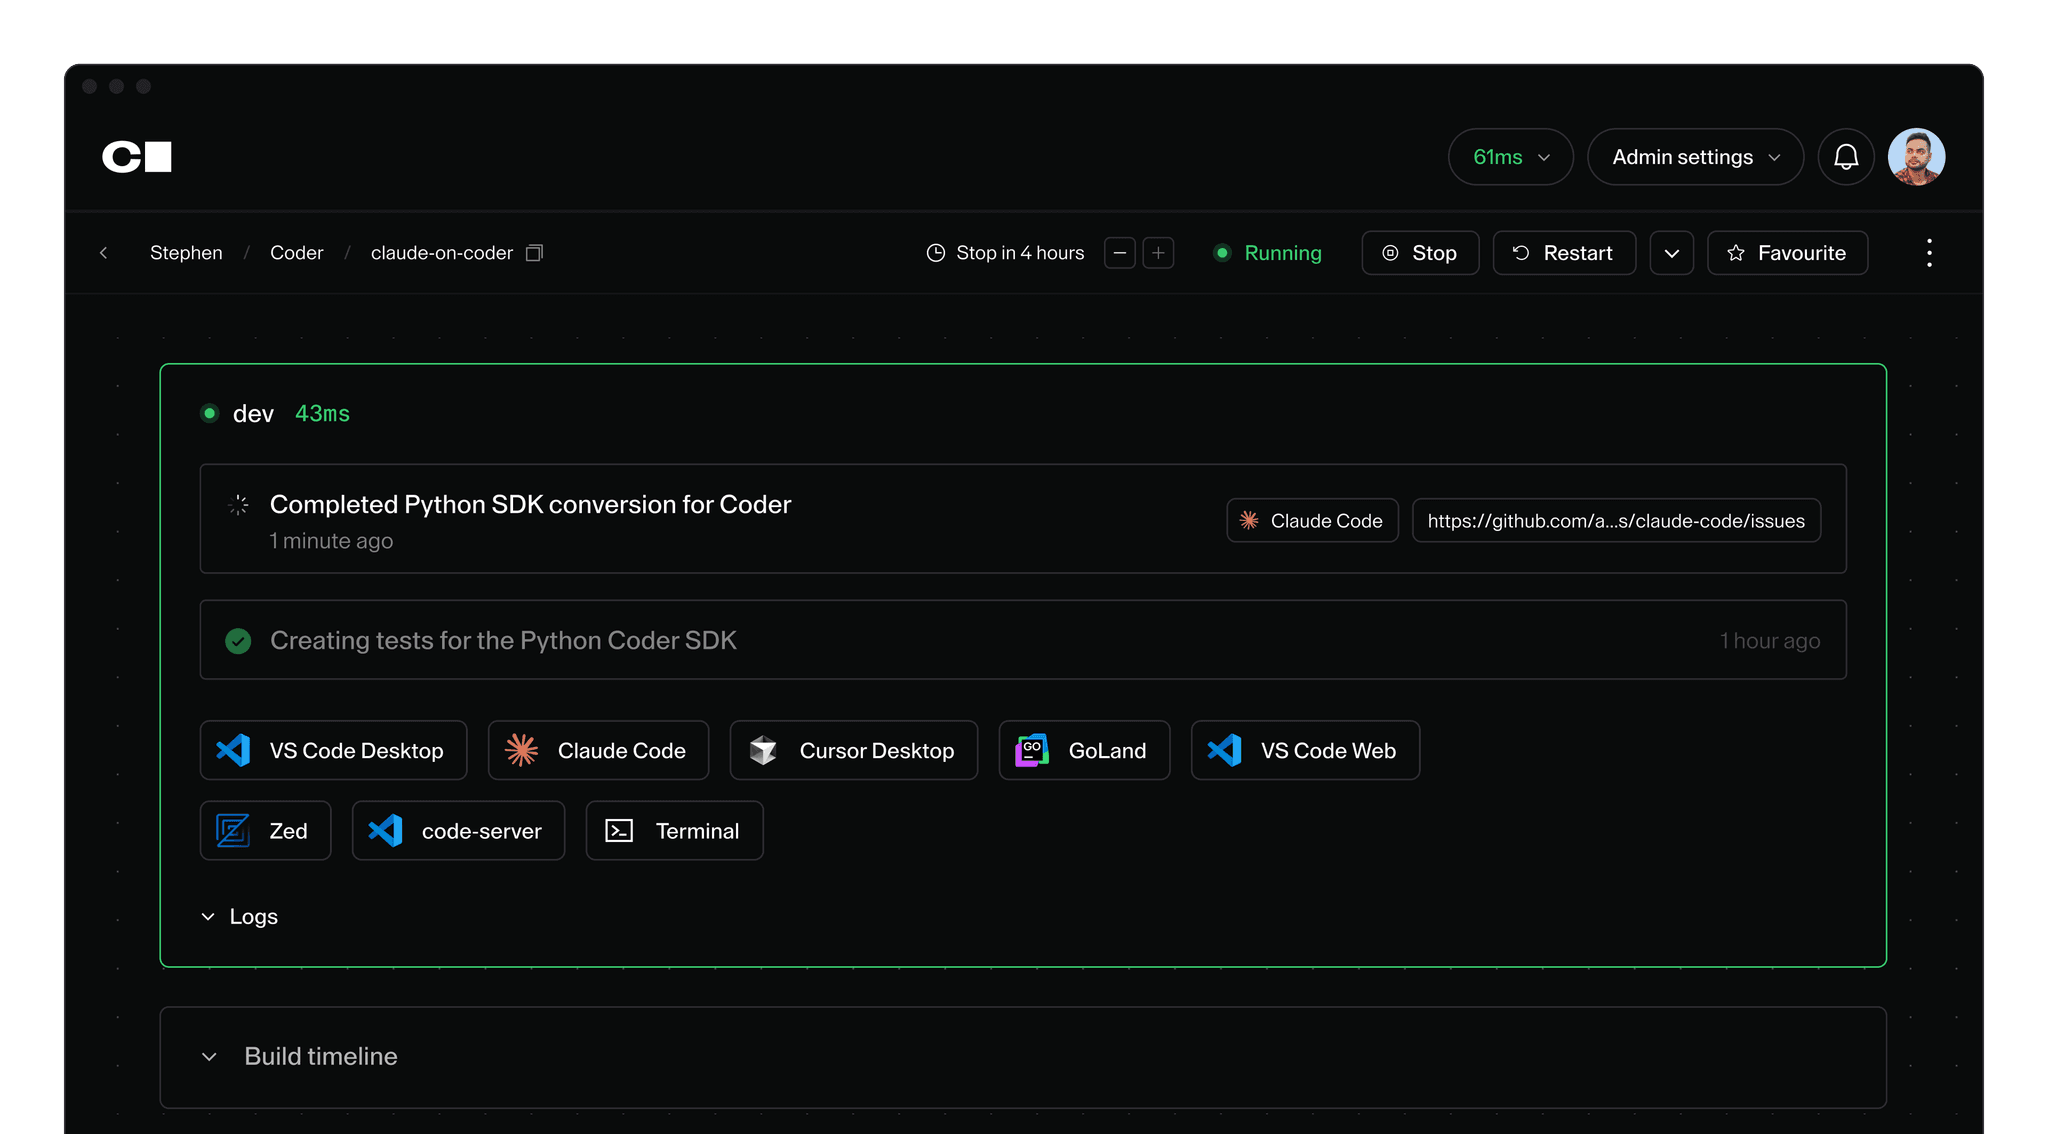Click the 1 minute ago timestamp
The height and width of the screenshot is (1134, 2048).
(331, 541)
